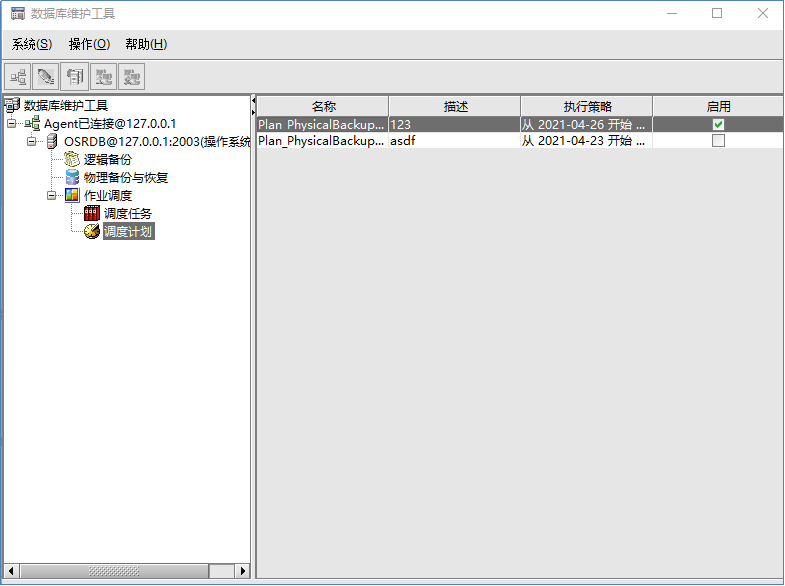The height and width of the screenshot is (586, 785).
Task: Open the 系统(S) menu
Action: [32, 45]
